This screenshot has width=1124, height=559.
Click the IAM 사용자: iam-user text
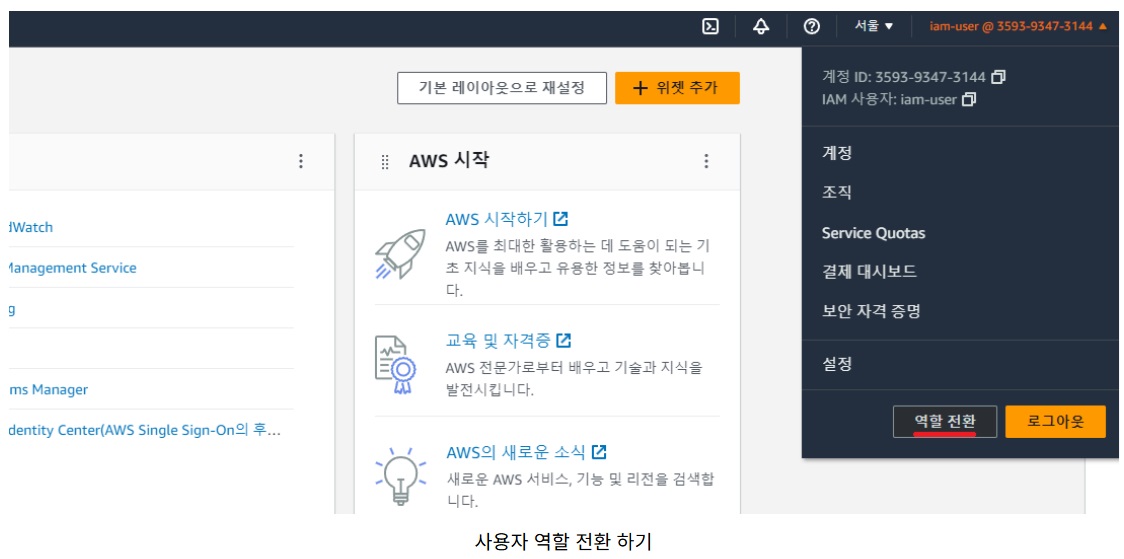coord(889,100)
